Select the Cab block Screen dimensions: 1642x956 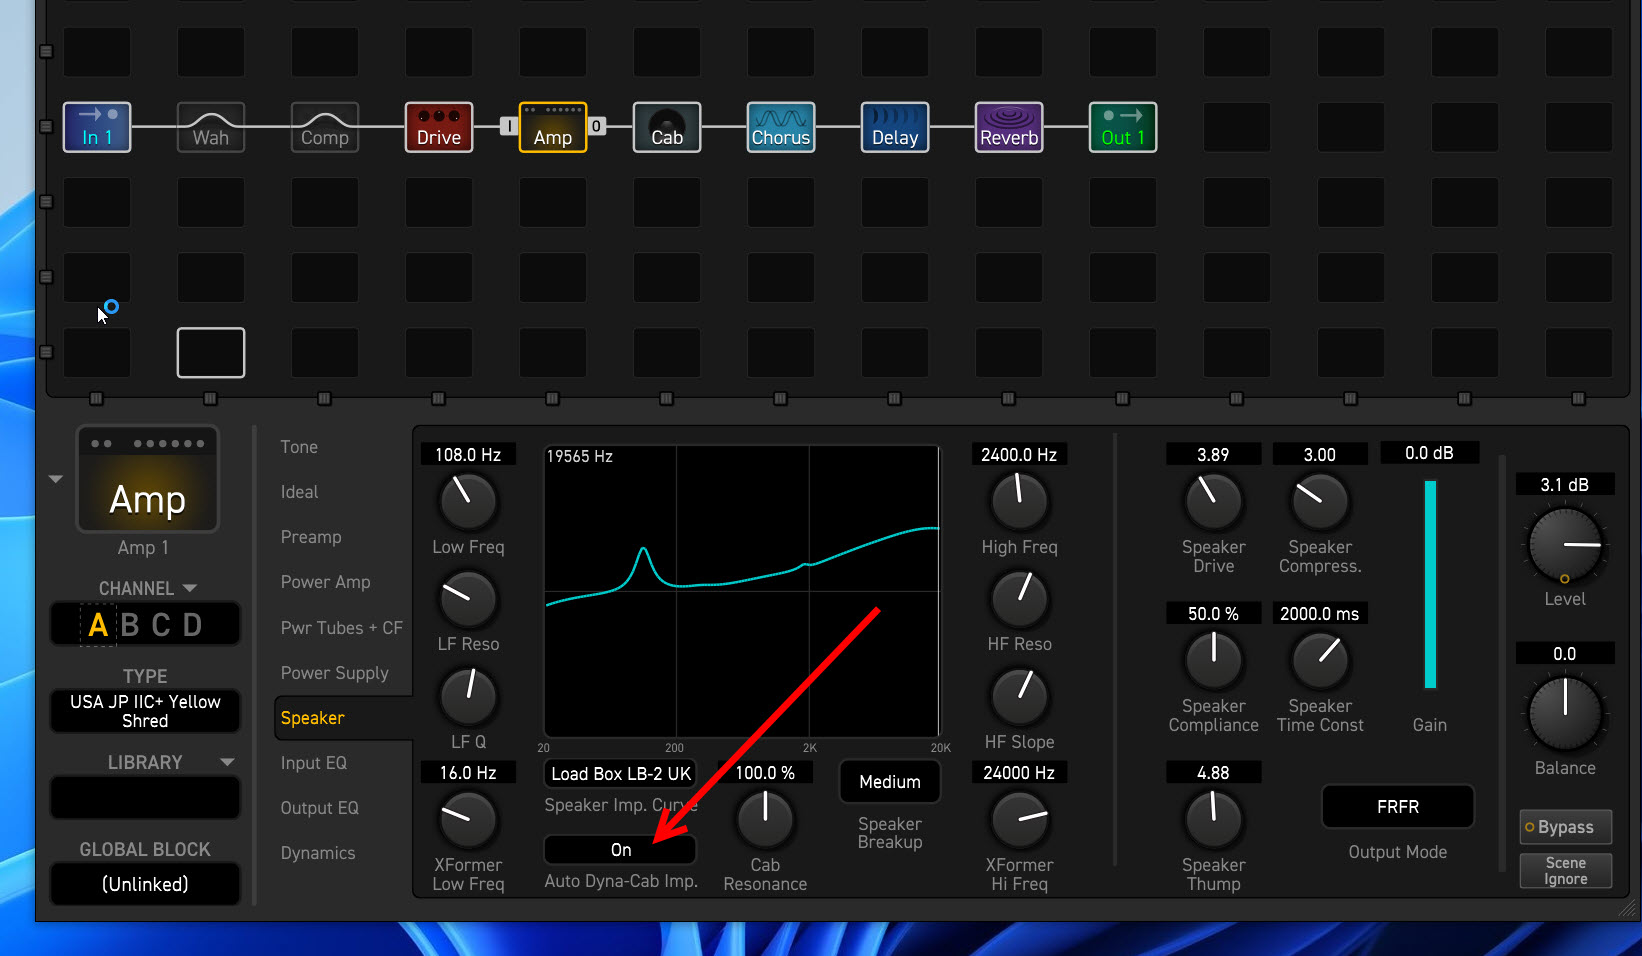click(667, 127)
